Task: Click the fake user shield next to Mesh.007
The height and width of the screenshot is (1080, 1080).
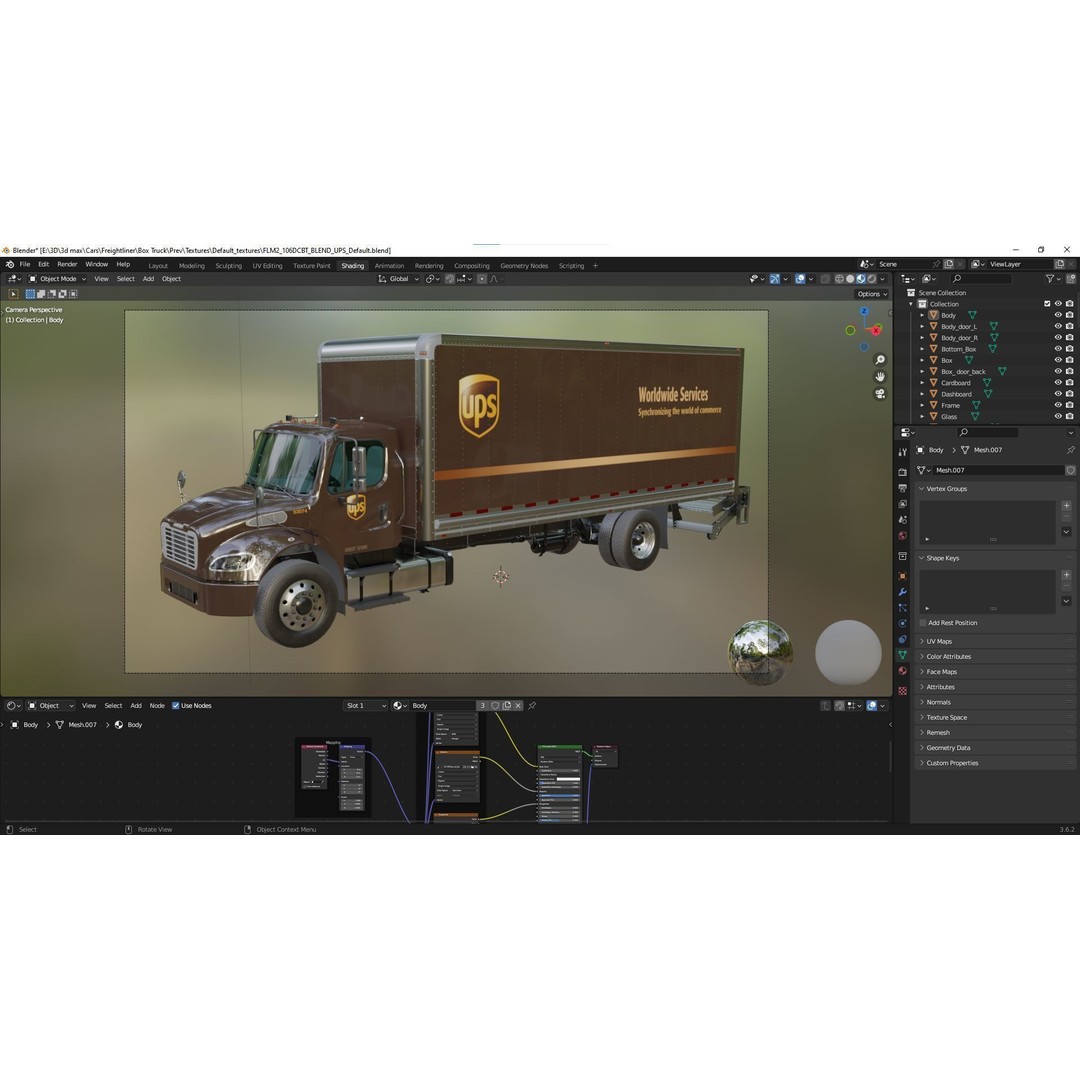Action: point(1070,470)
